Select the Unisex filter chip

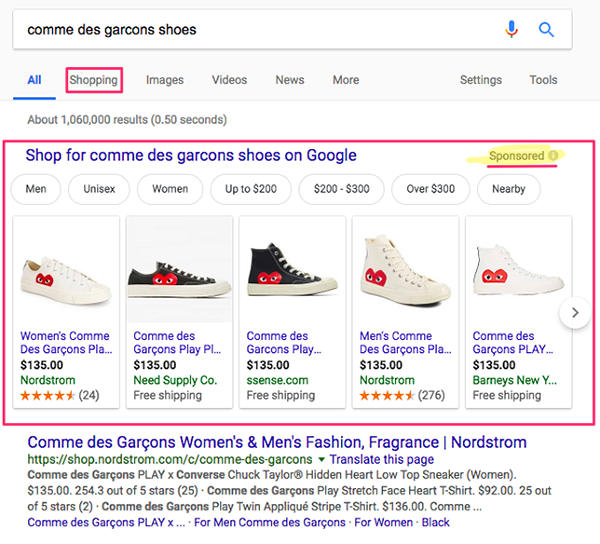coord(99,189)
